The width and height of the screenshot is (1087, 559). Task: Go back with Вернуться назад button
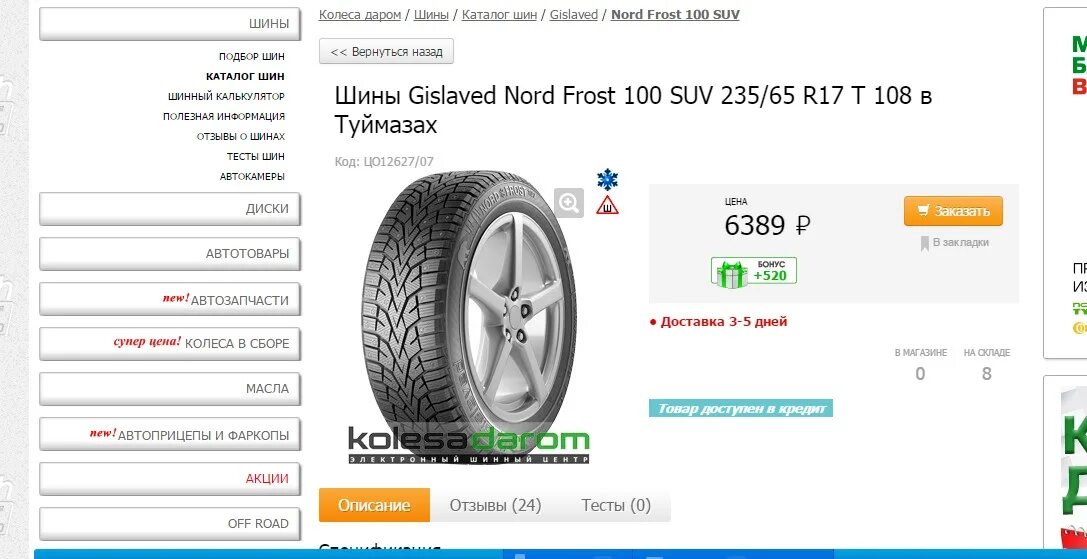386,51
